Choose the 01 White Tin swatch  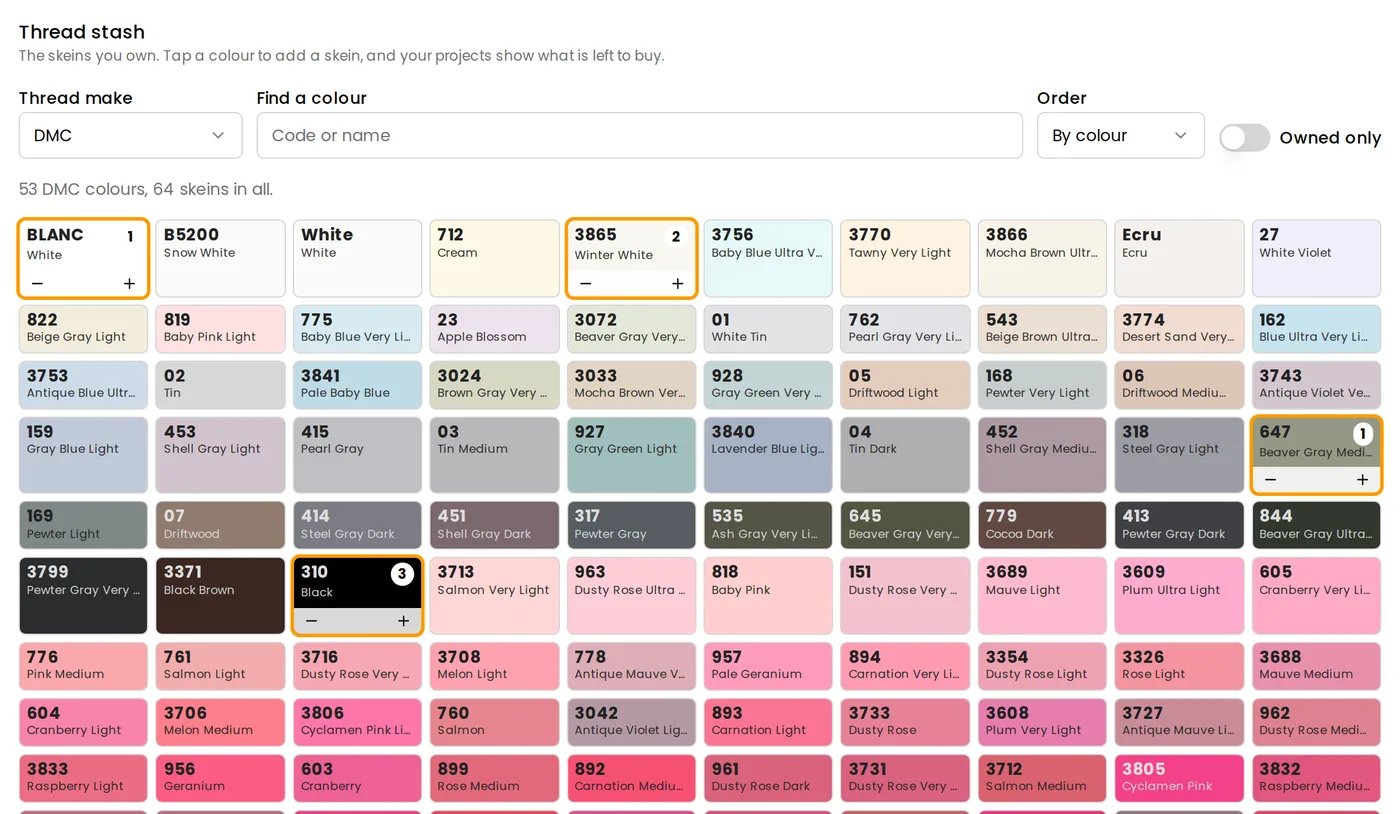pos(768,329)
